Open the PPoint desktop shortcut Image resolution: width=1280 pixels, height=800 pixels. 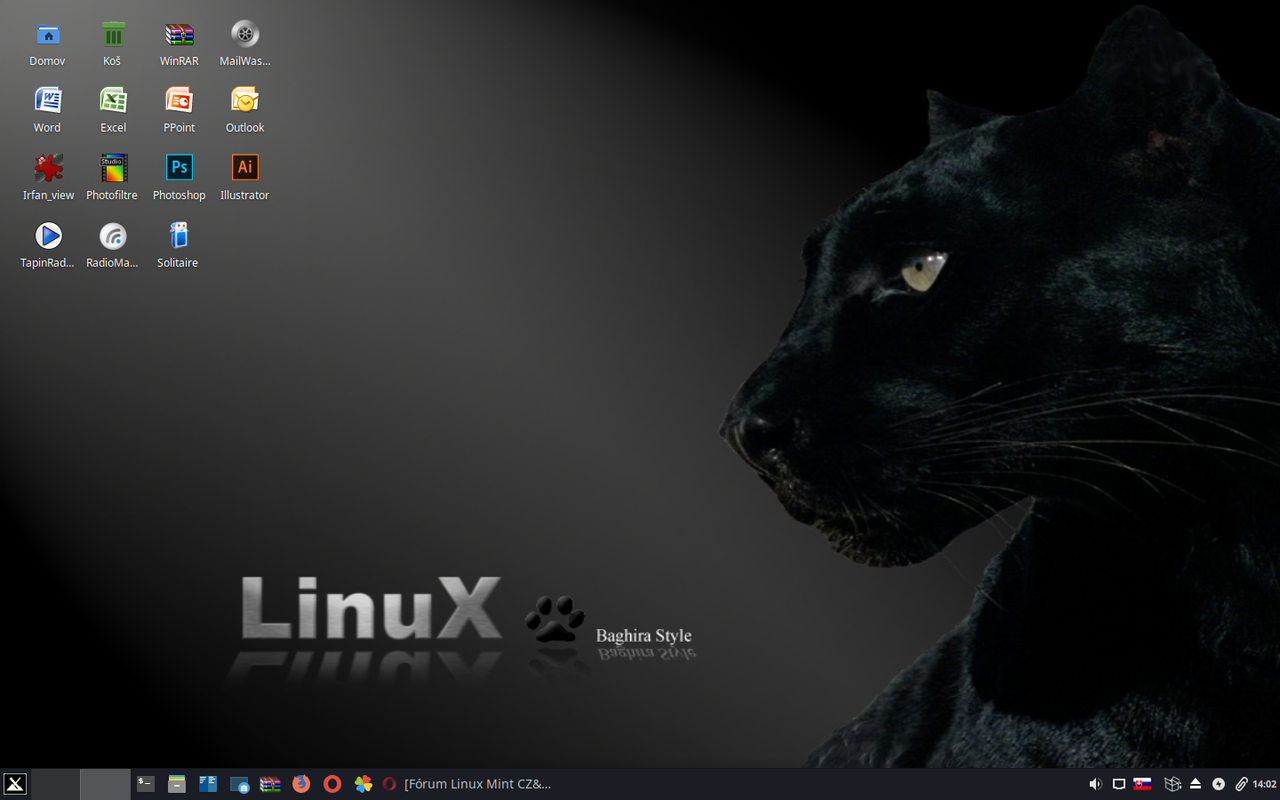(x=179, y=110)
